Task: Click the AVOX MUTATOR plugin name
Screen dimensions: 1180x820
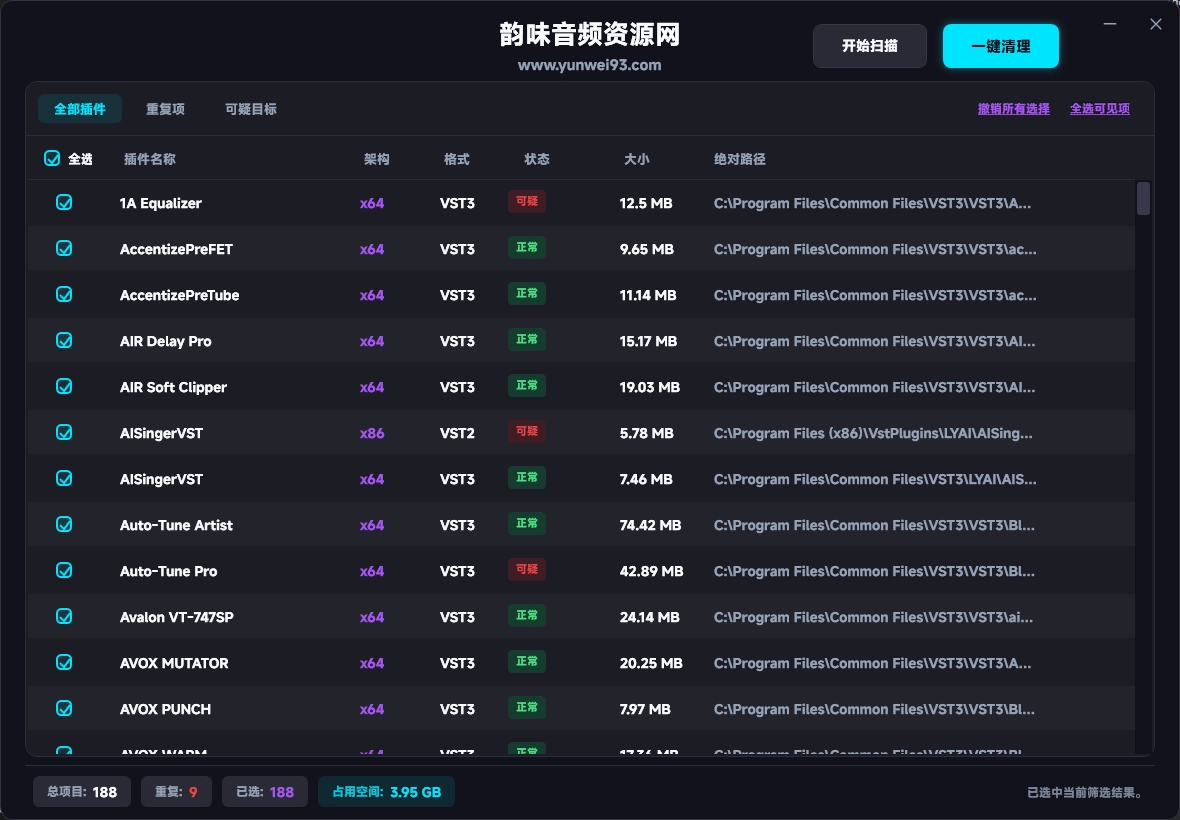Action: [x=174, y=663]
